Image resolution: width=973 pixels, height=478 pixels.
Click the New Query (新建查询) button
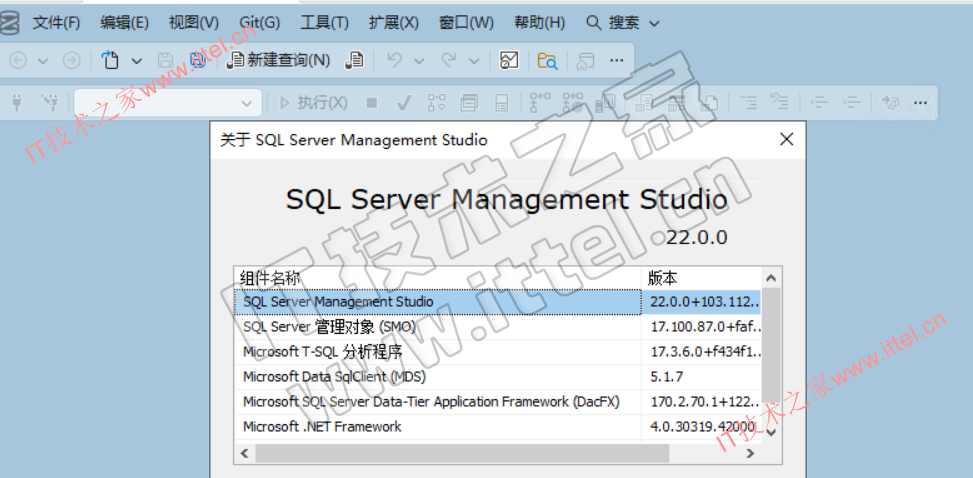click(279, 60)
